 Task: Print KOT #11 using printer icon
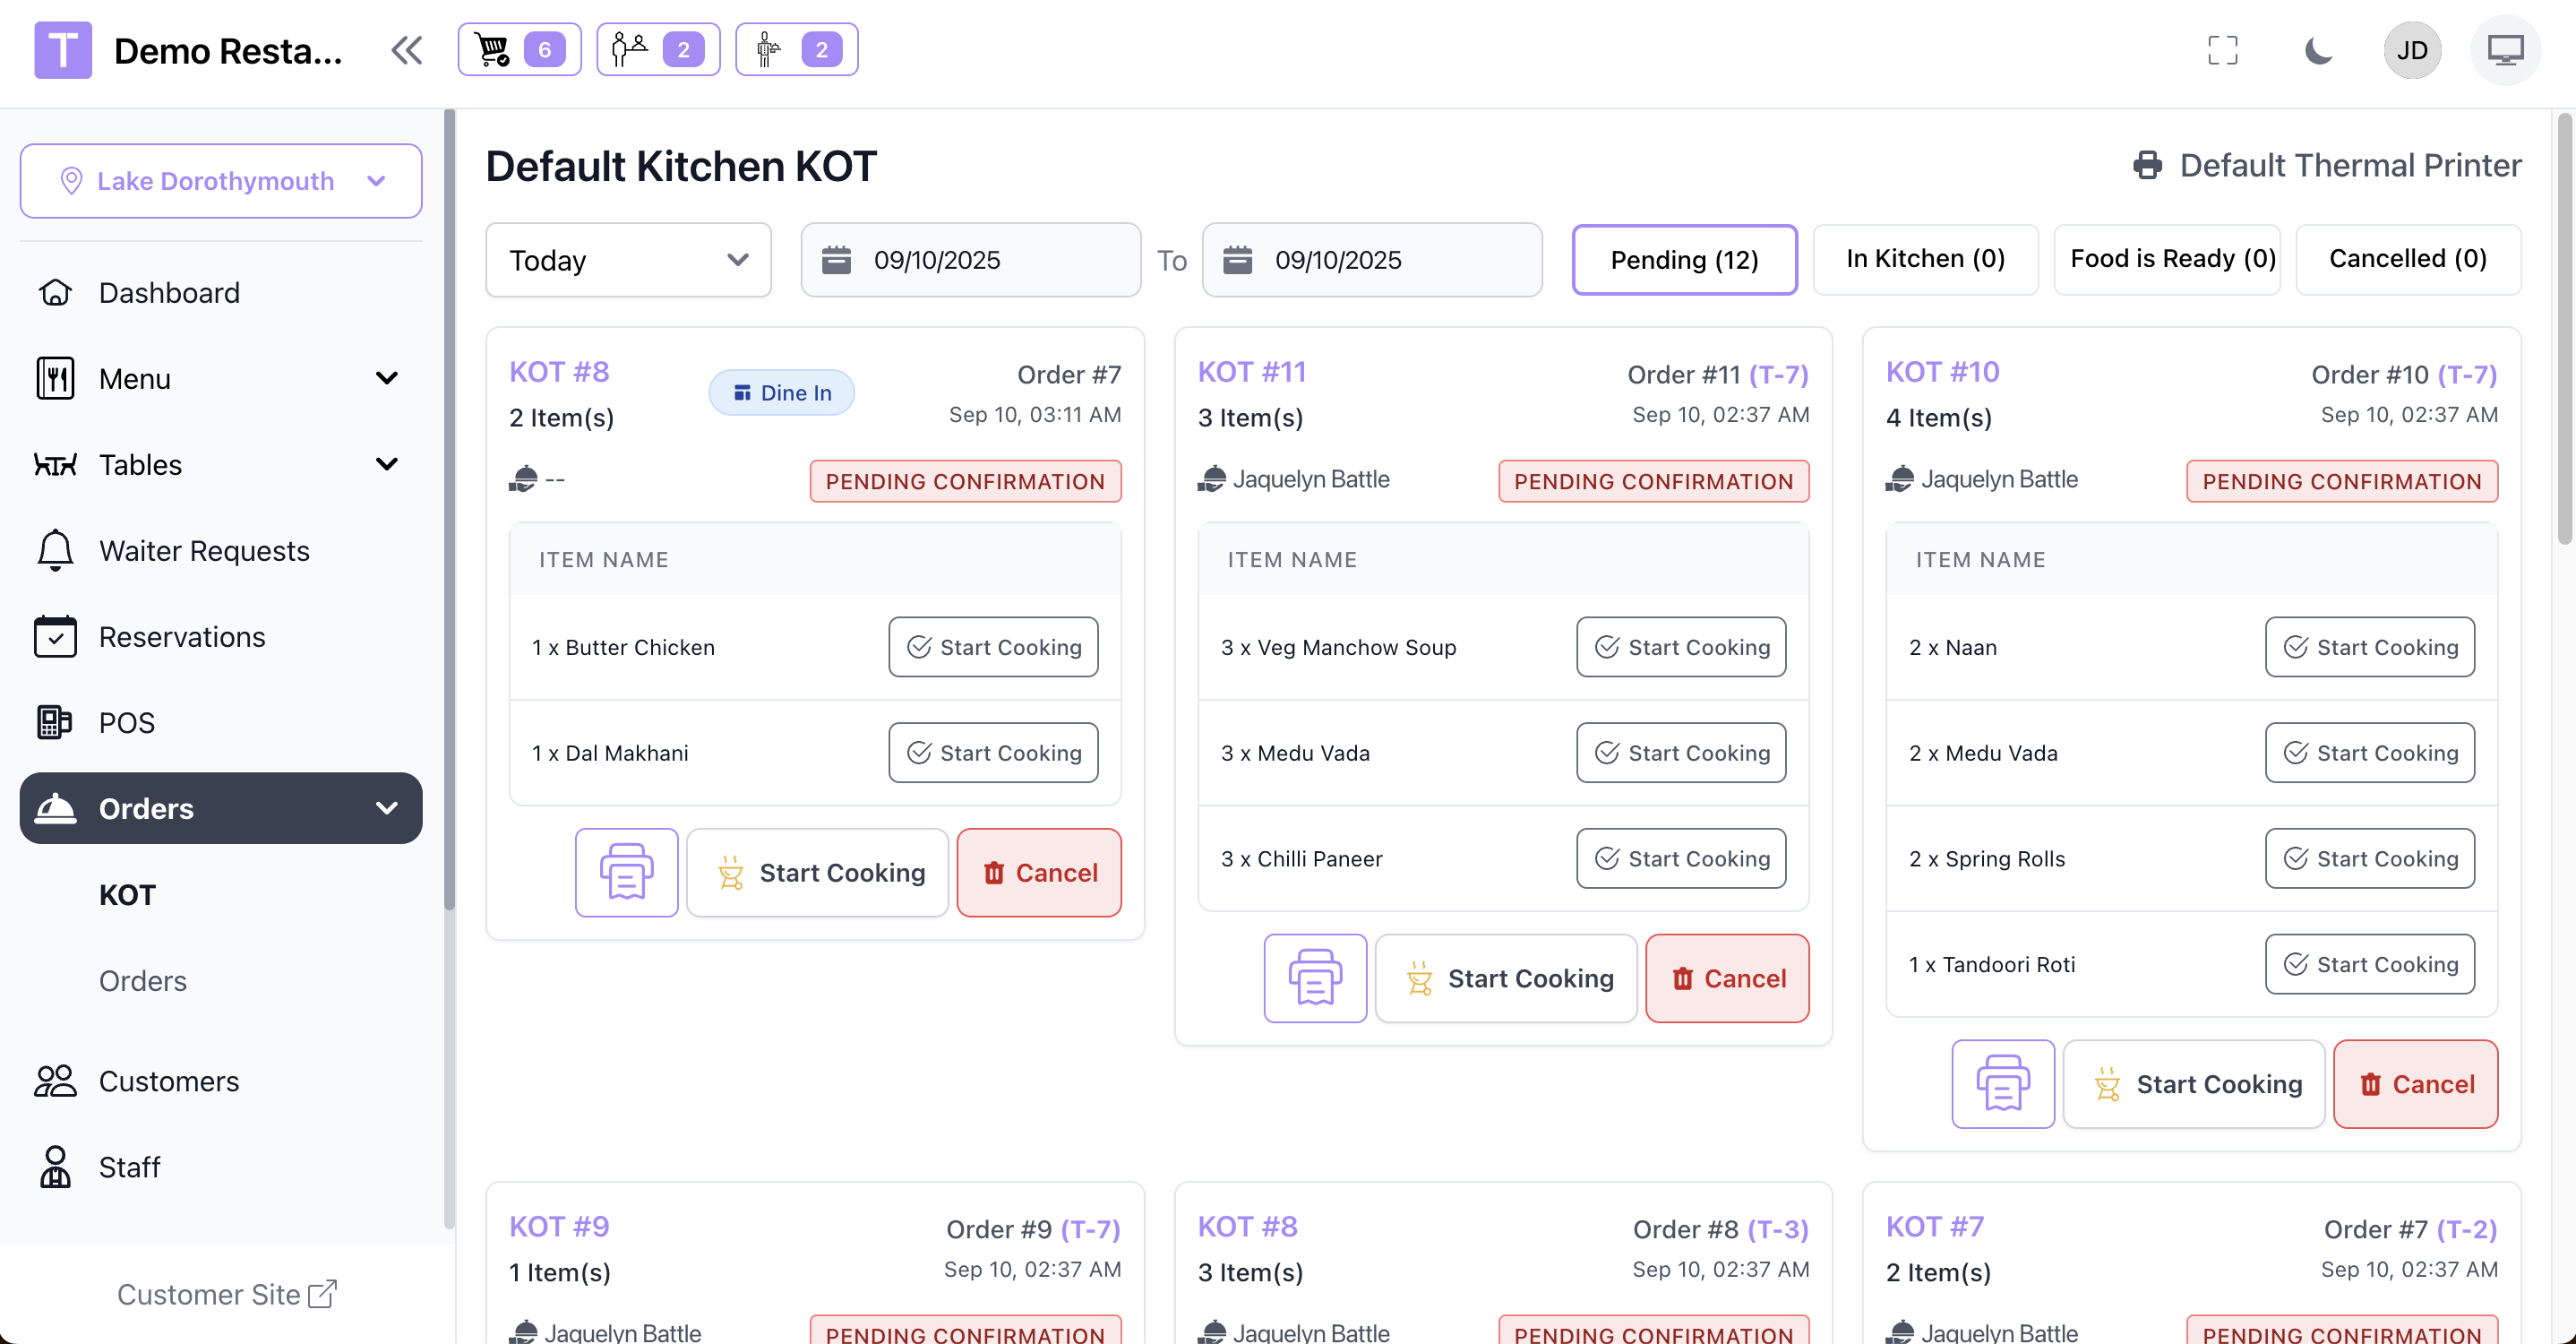point(1314,978)
